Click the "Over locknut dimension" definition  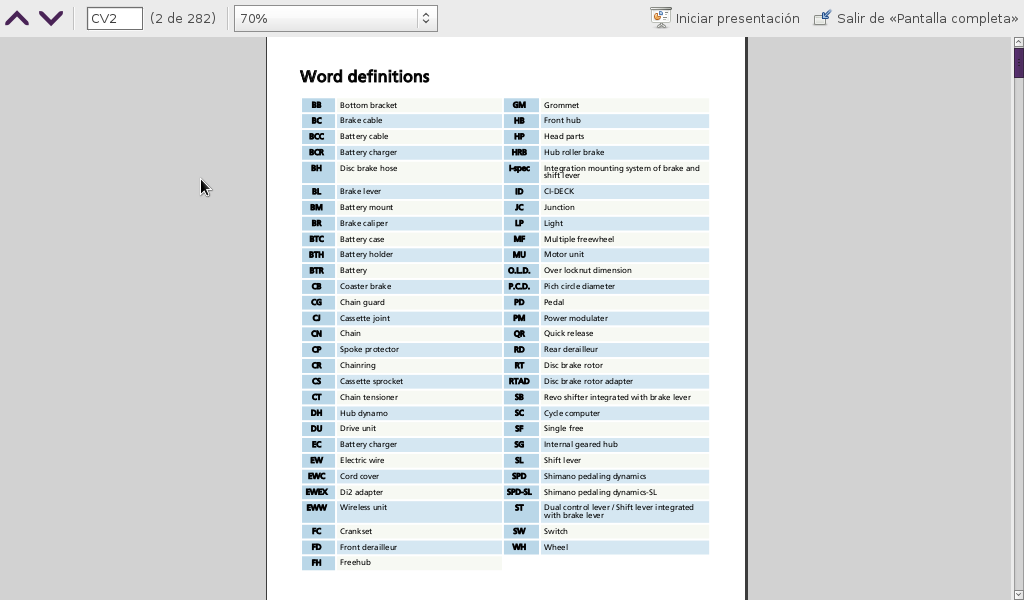588,270
